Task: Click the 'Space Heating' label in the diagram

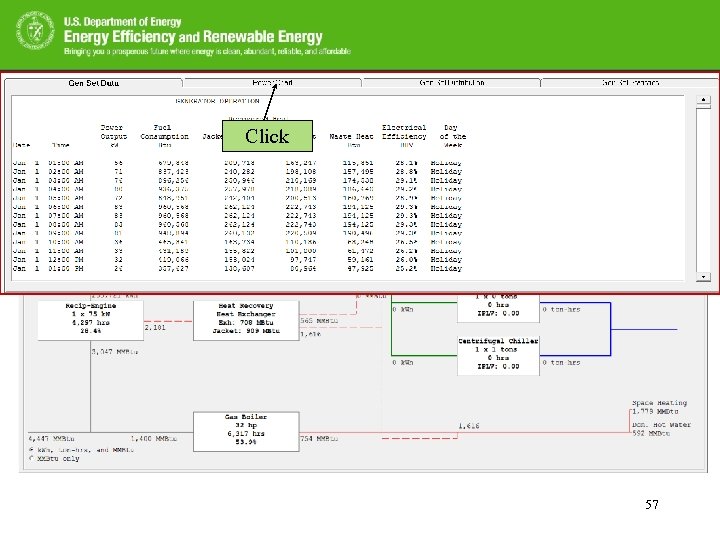Action: click(659, 403)
